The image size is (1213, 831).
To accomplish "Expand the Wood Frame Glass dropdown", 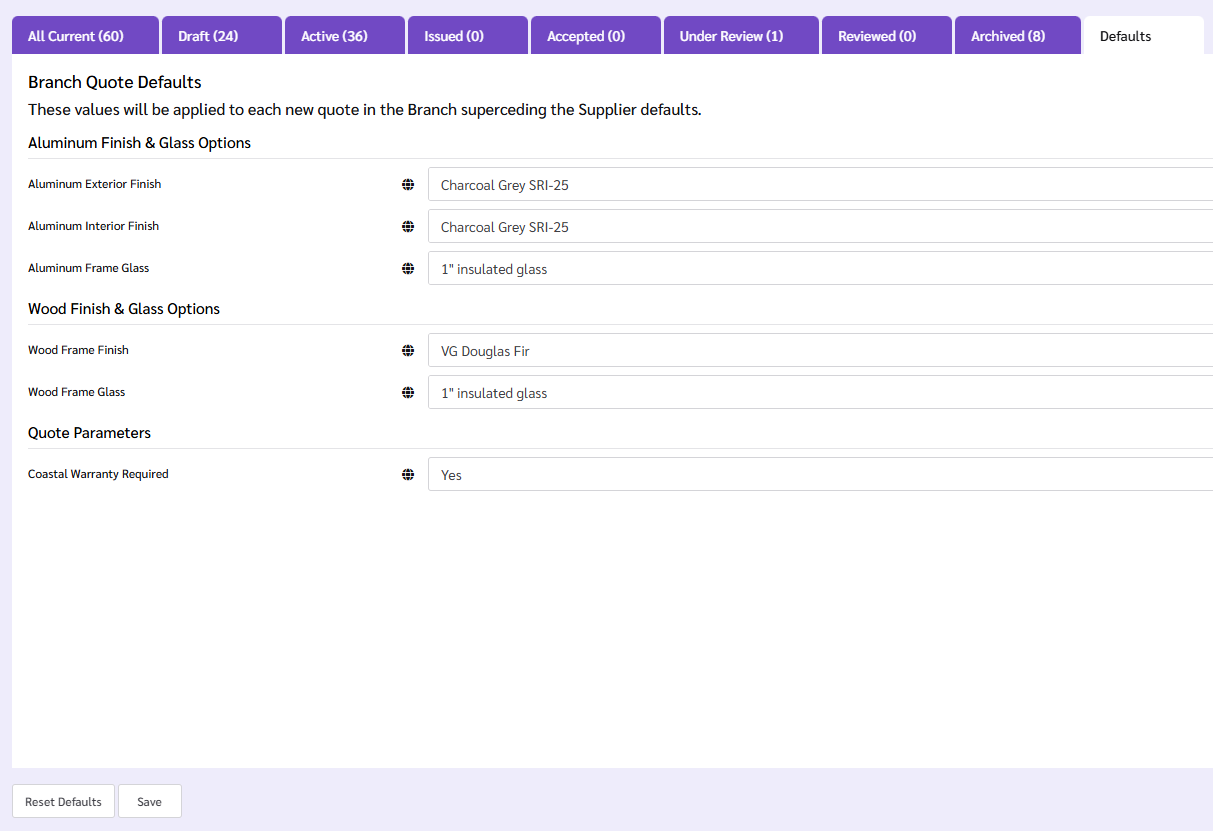I will pos(820,393).
